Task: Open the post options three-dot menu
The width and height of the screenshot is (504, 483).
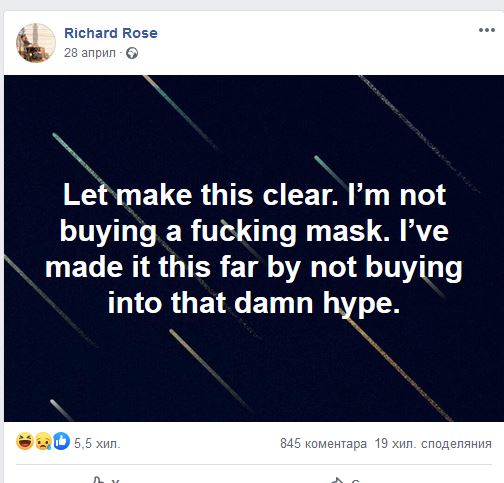Action: tap(486, 30)
